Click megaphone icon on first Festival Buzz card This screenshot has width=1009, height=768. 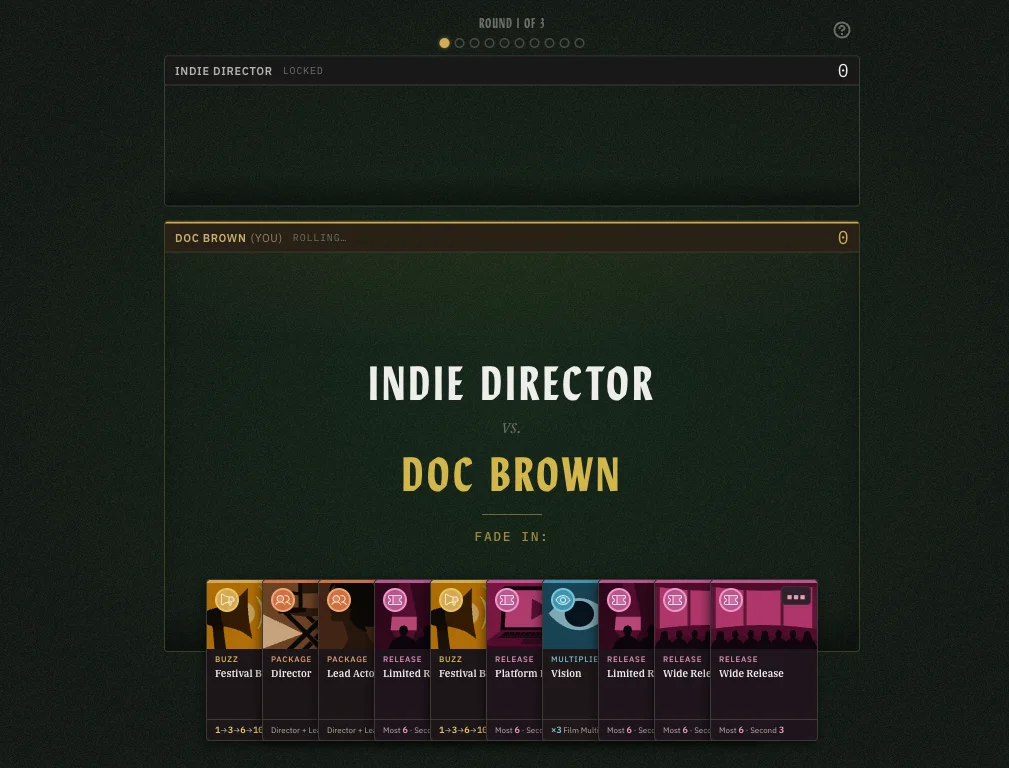click(x=227, y=600)
